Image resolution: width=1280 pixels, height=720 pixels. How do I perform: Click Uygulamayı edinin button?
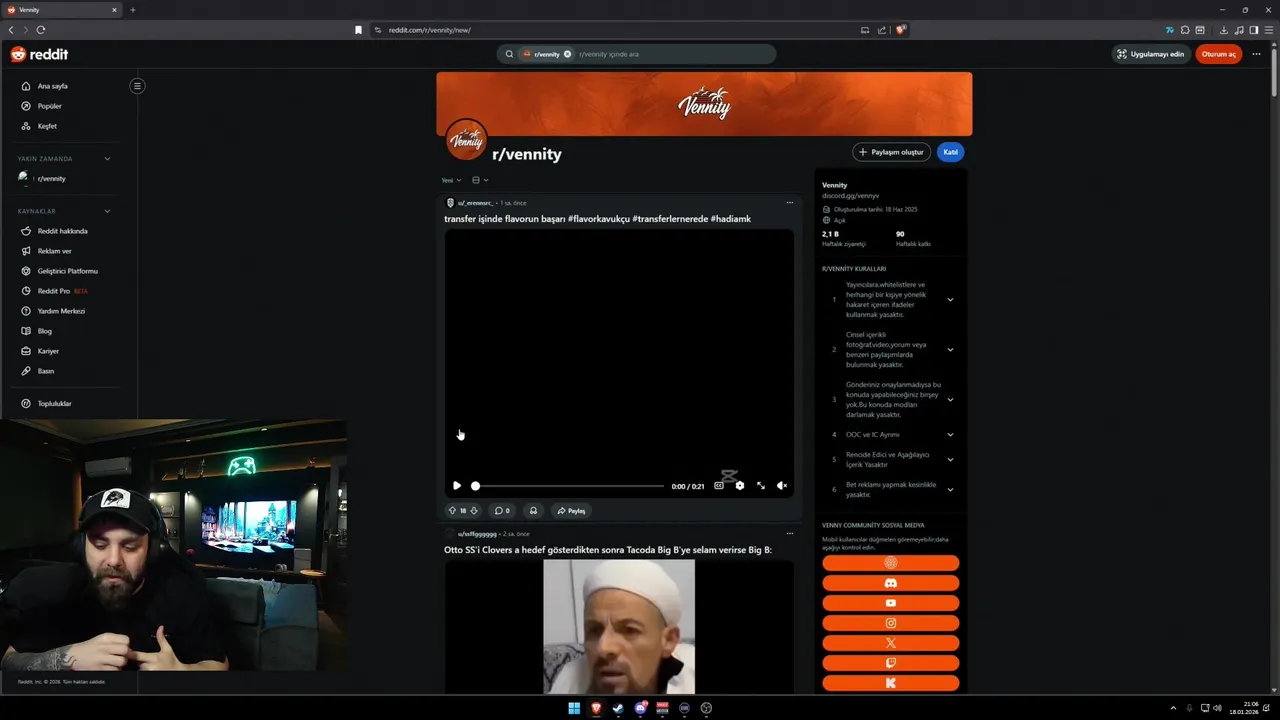point(1151,54)
